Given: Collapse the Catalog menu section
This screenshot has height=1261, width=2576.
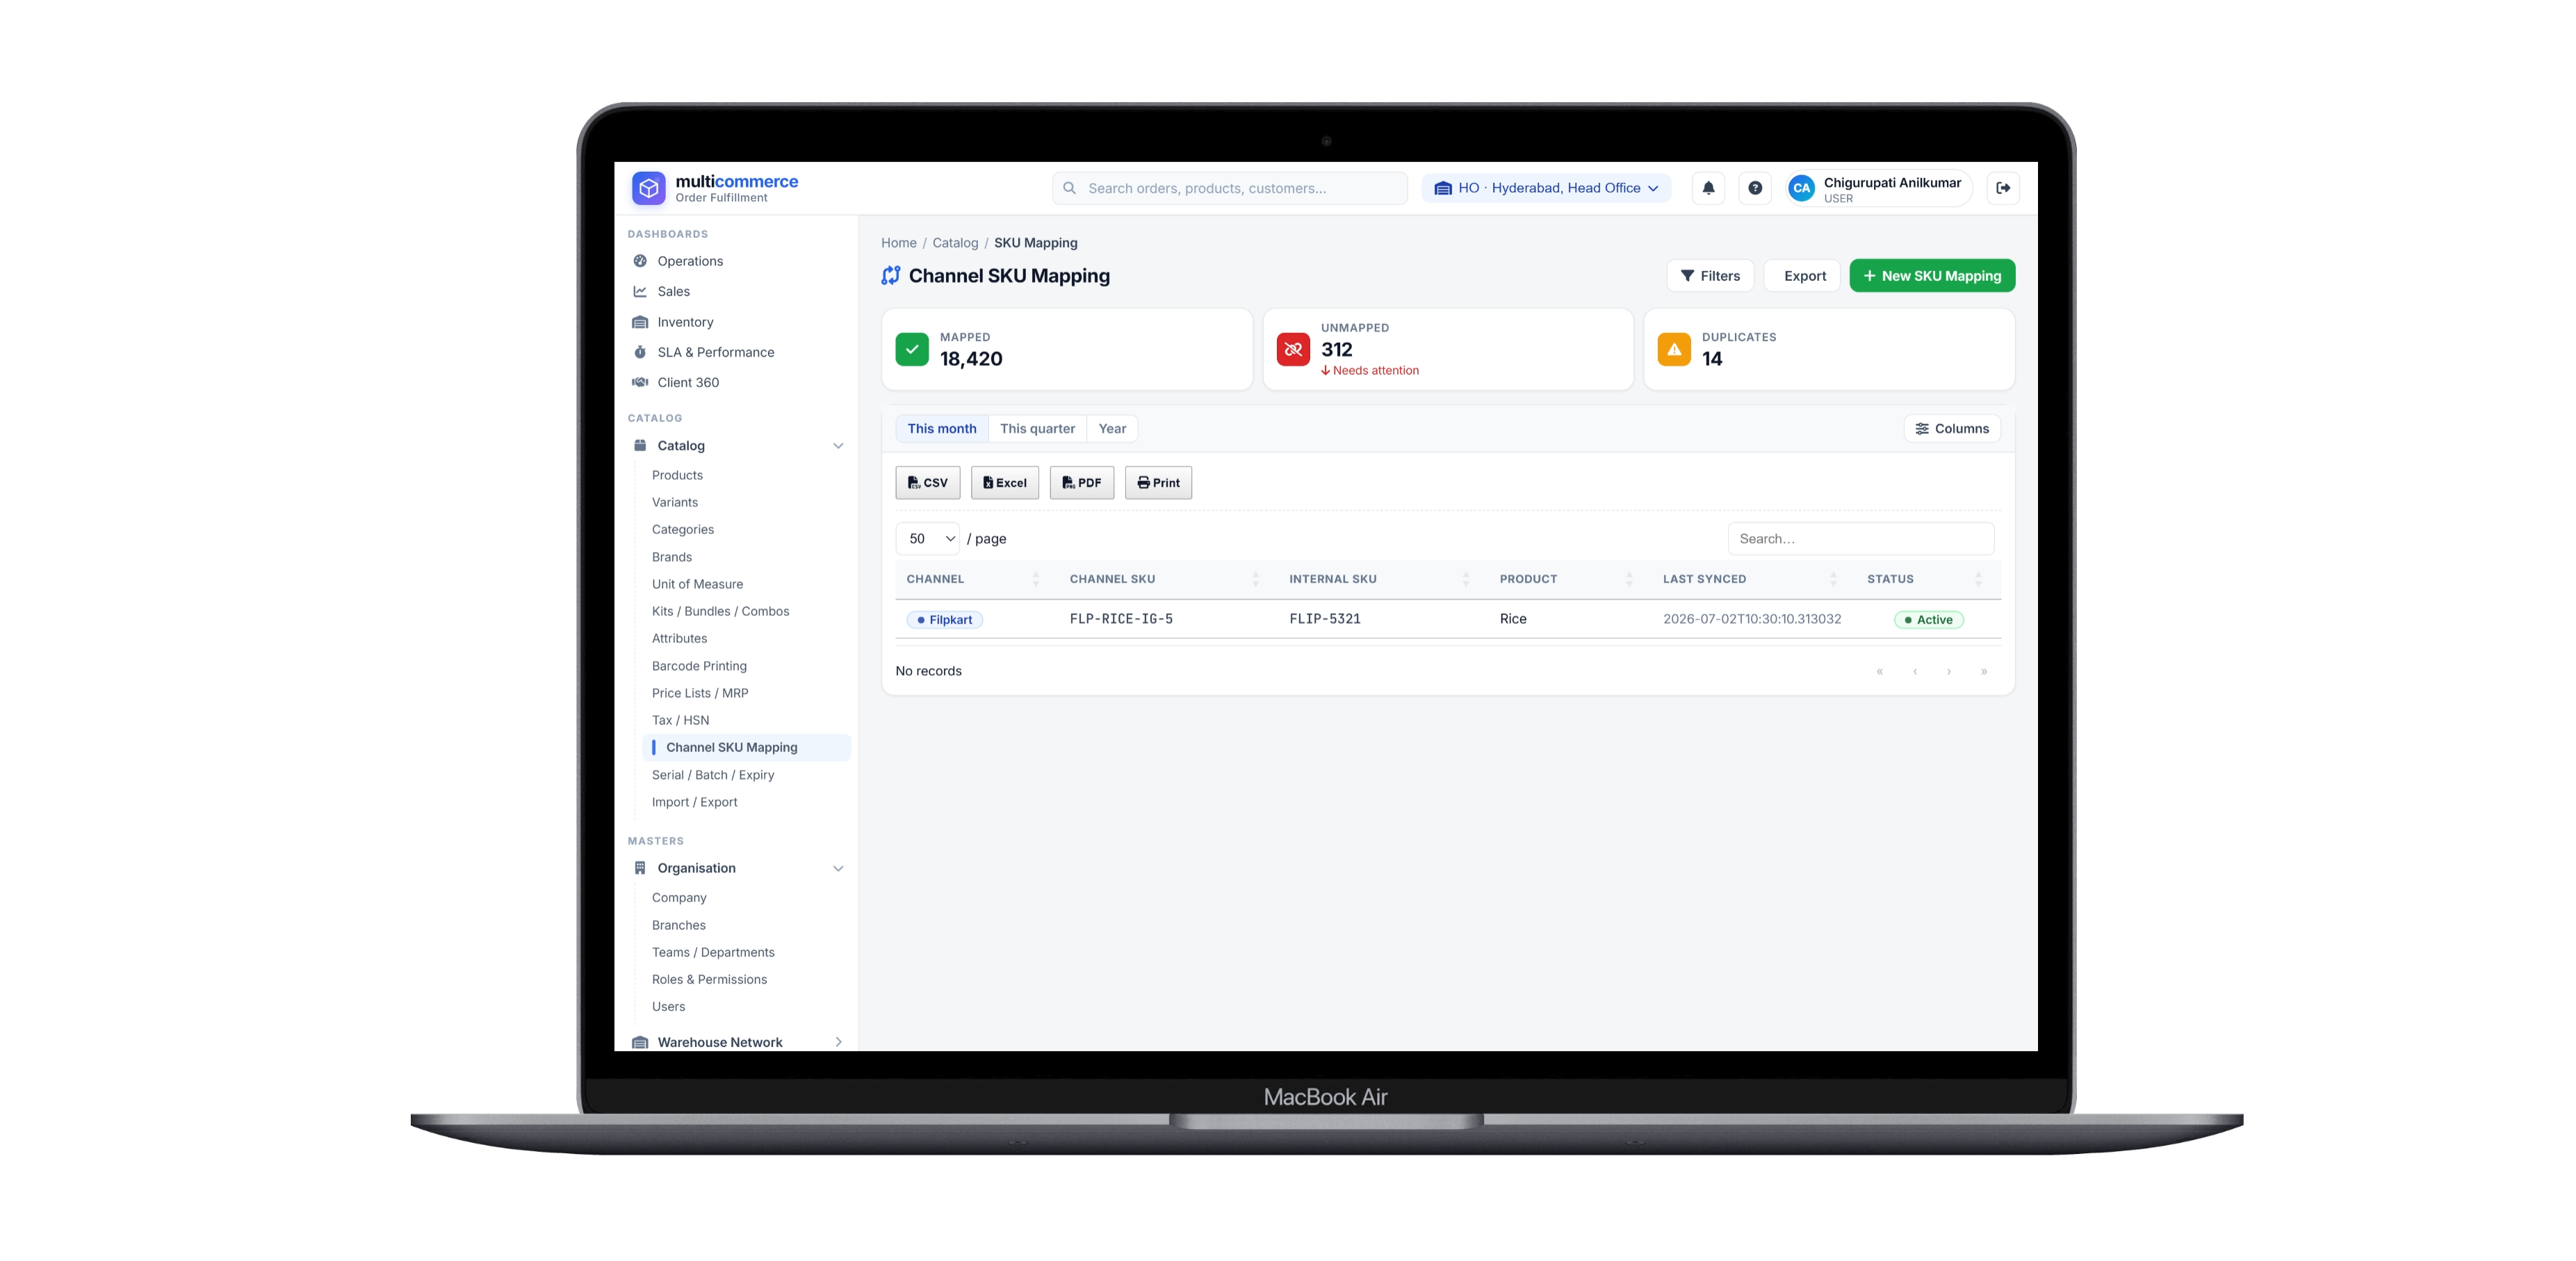Looking at the screenshot, I should pos(738,445).
